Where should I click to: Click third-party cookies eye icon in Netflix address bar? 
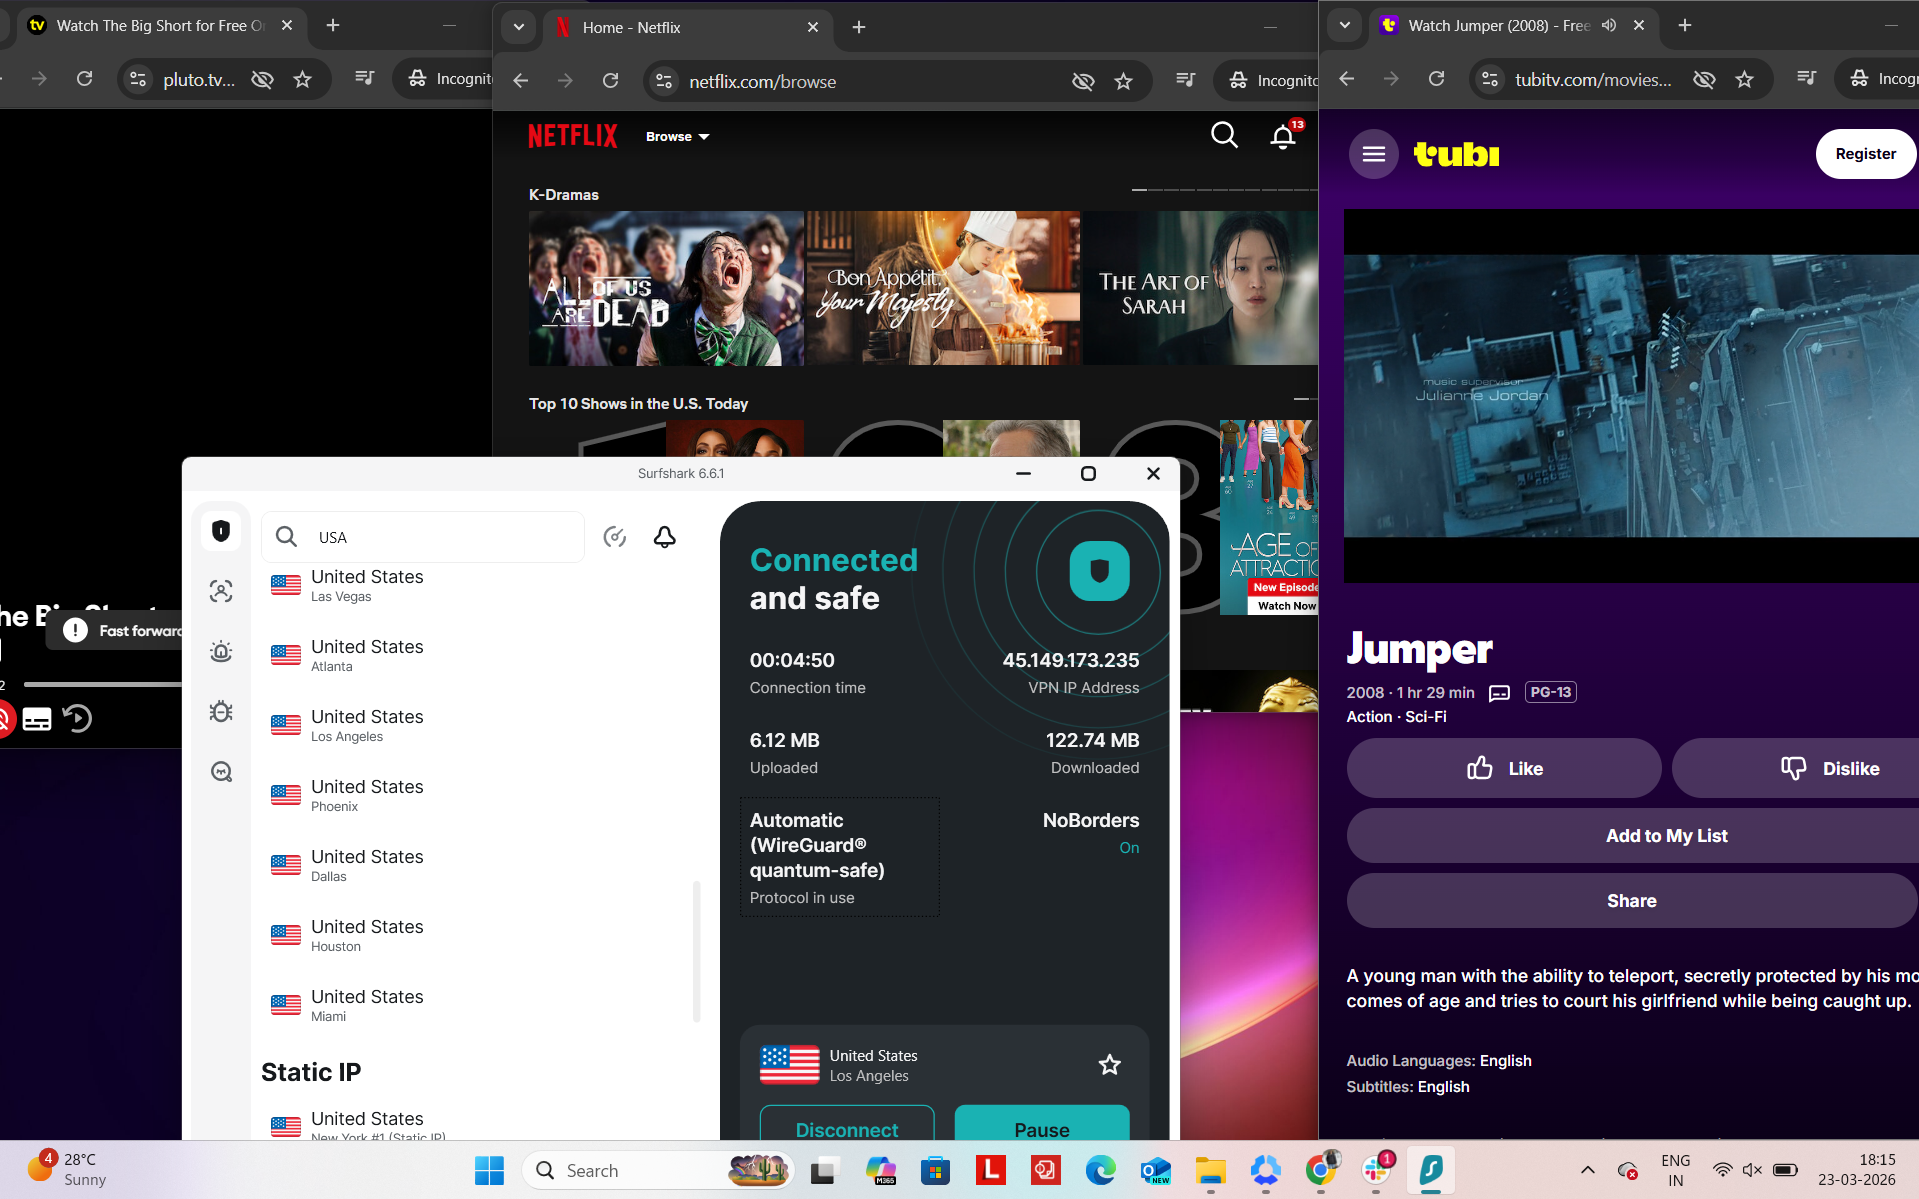pos(1083,81)
